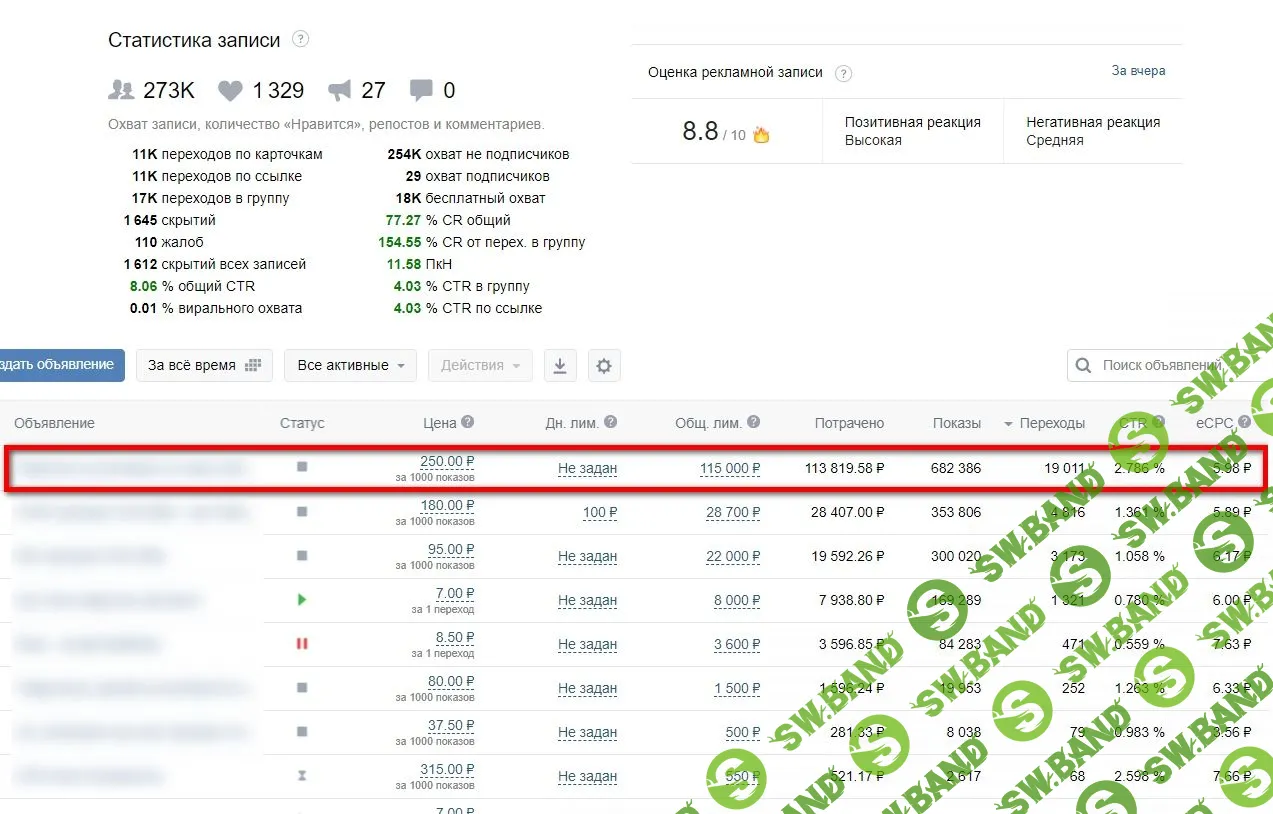Screen dimensions: 1273x814
Task: Click the reach people icon near 273K
Action: click(121, 90)
